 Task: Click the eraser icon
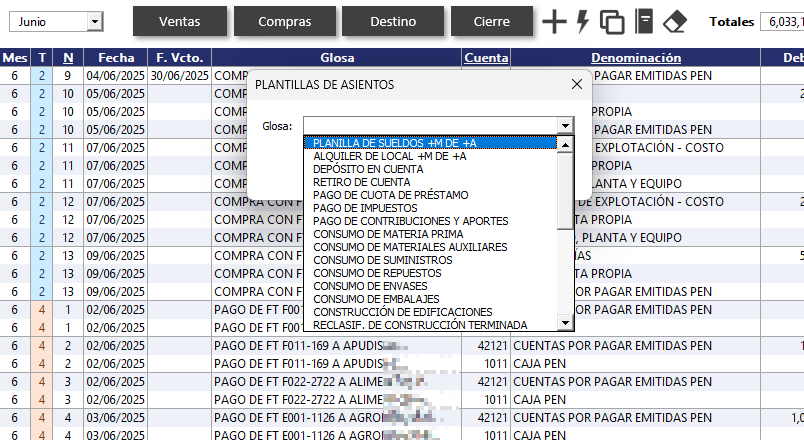click(x=675, y=22)
